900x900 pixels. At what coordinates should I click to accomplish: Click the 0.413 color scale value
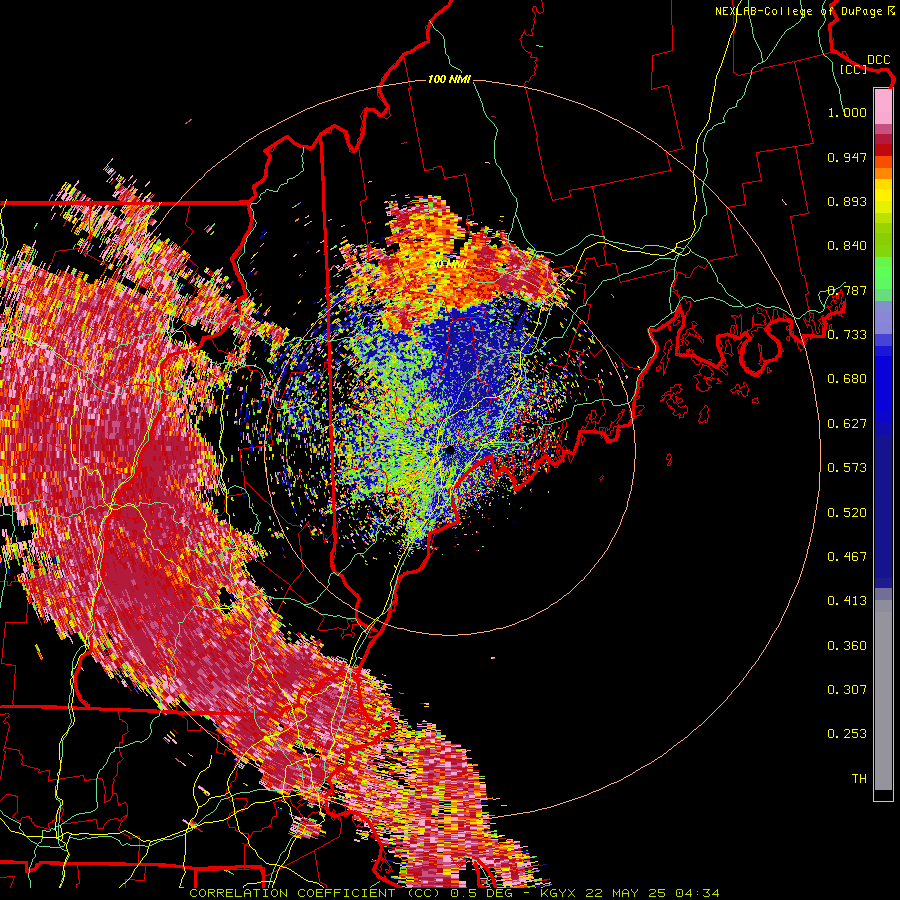click(x=847, y=601)
